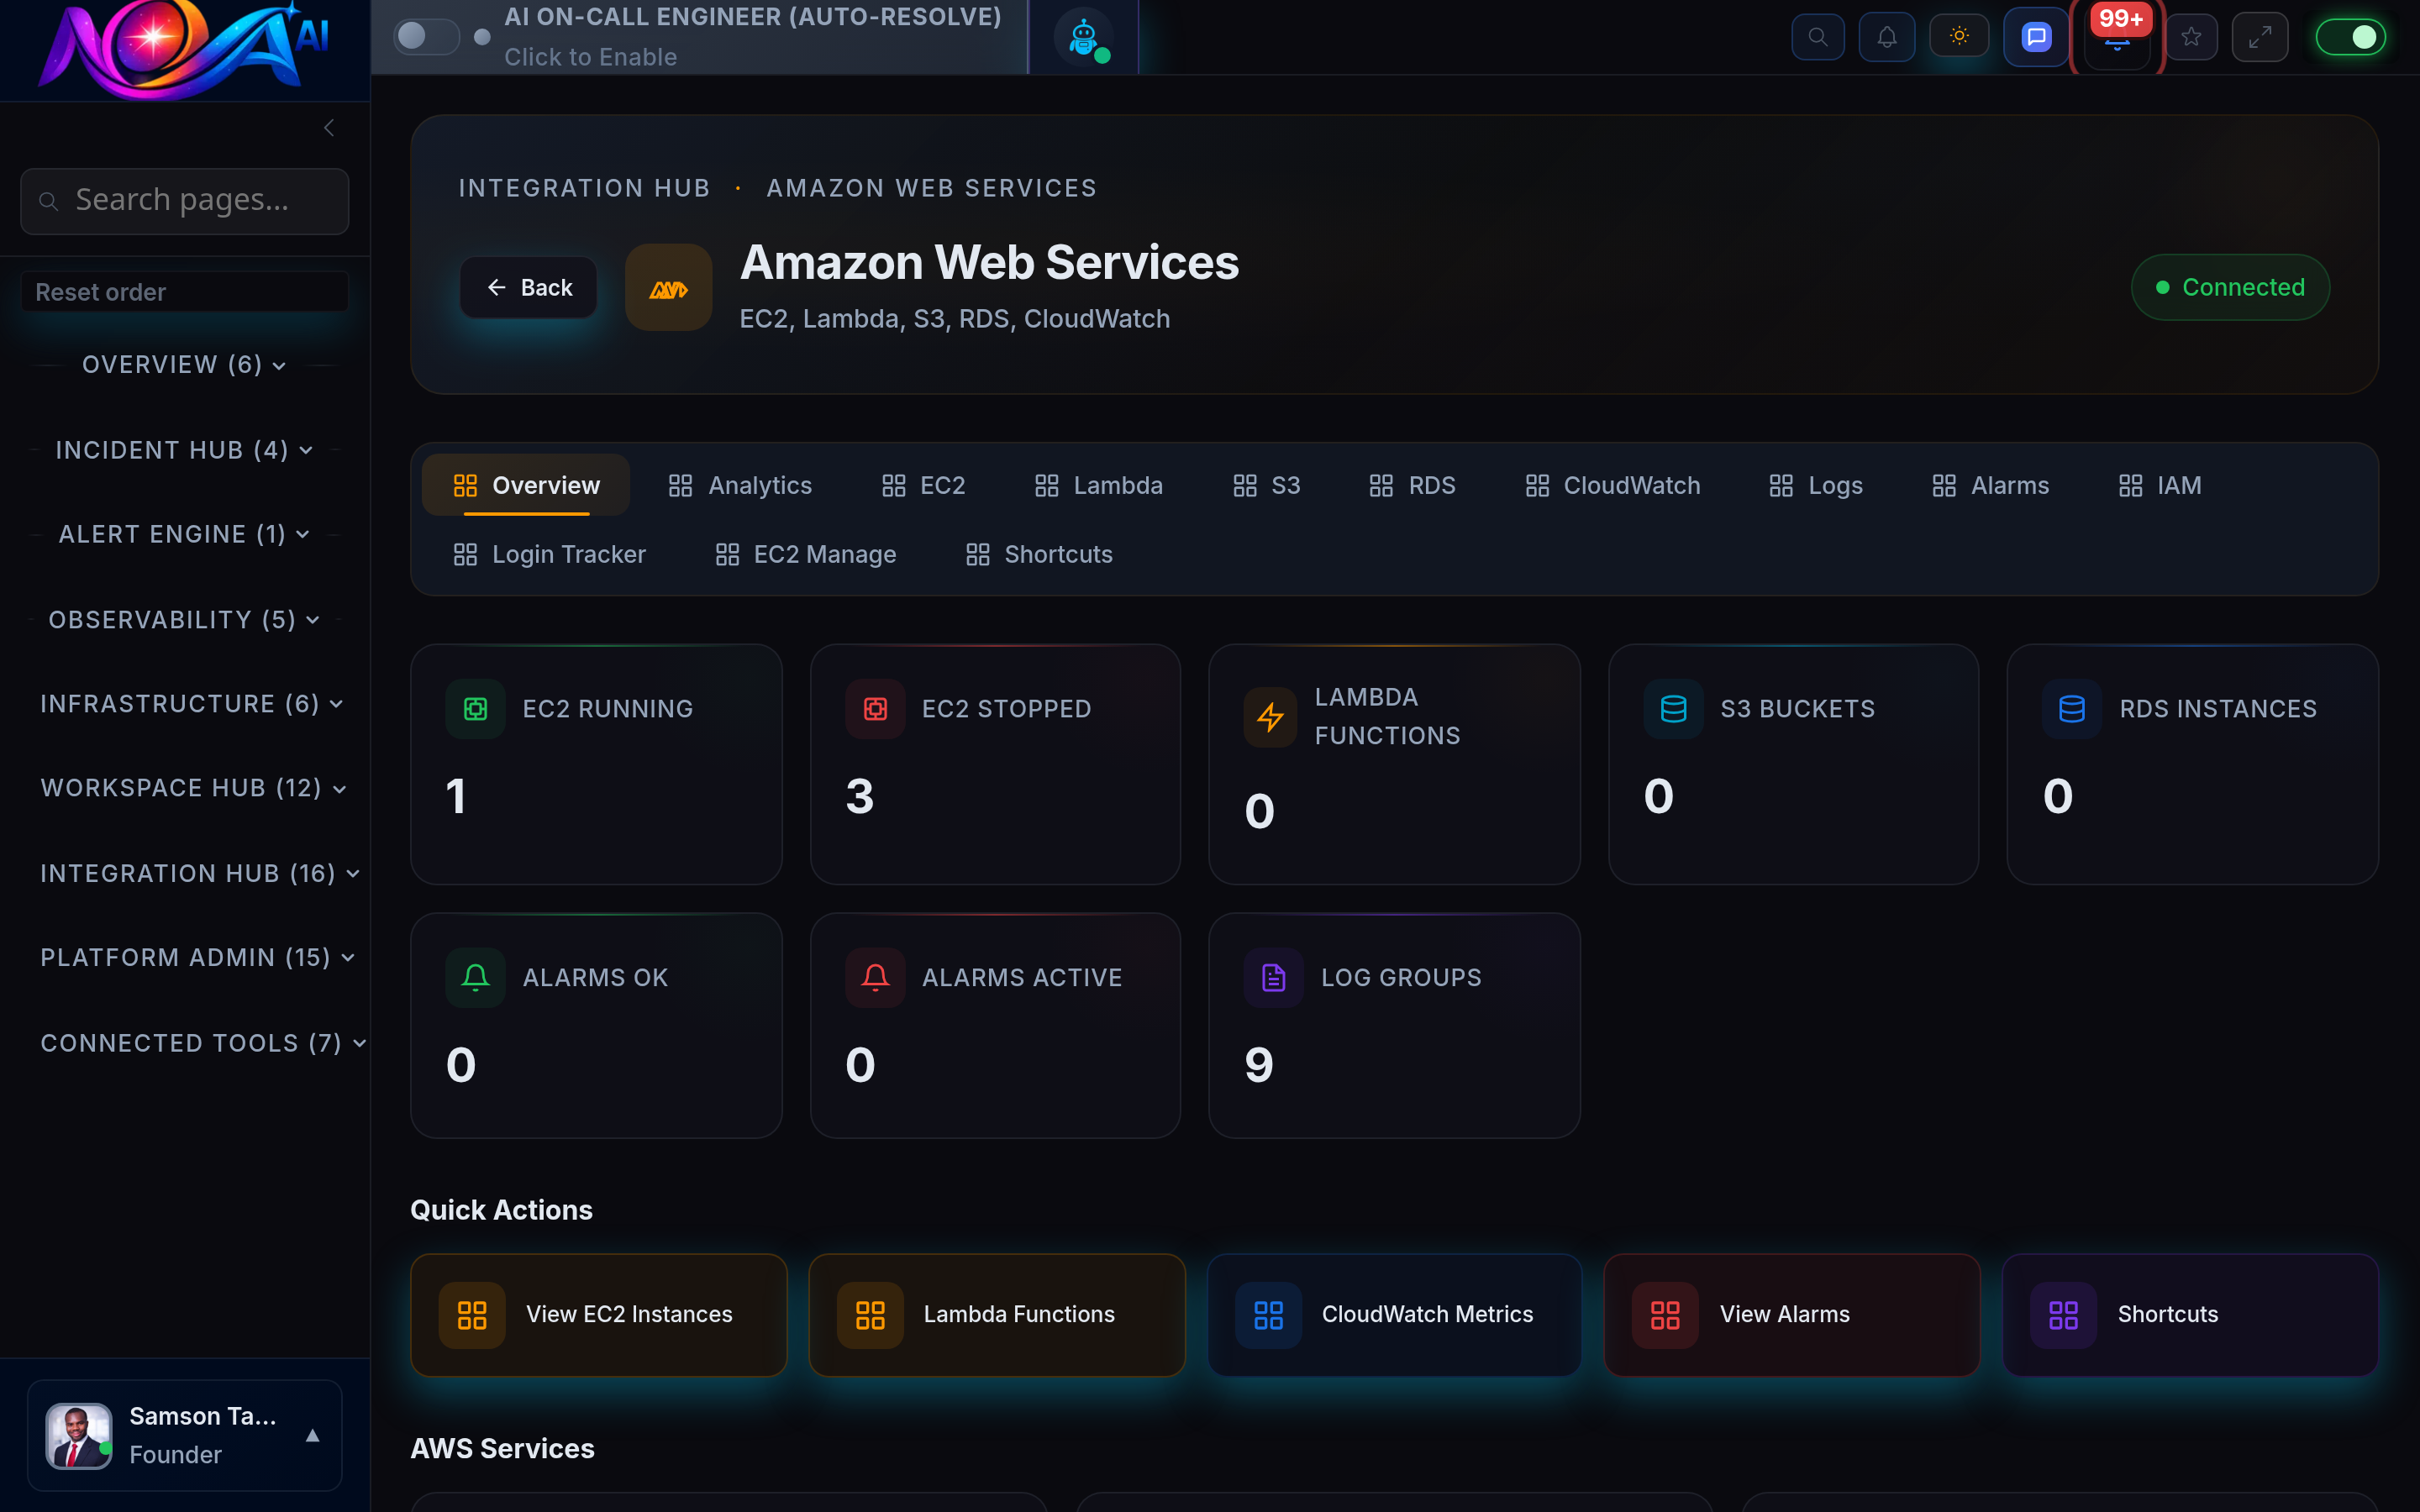Click the Search pages input field
The image size is (2420, 1512).
184,200
